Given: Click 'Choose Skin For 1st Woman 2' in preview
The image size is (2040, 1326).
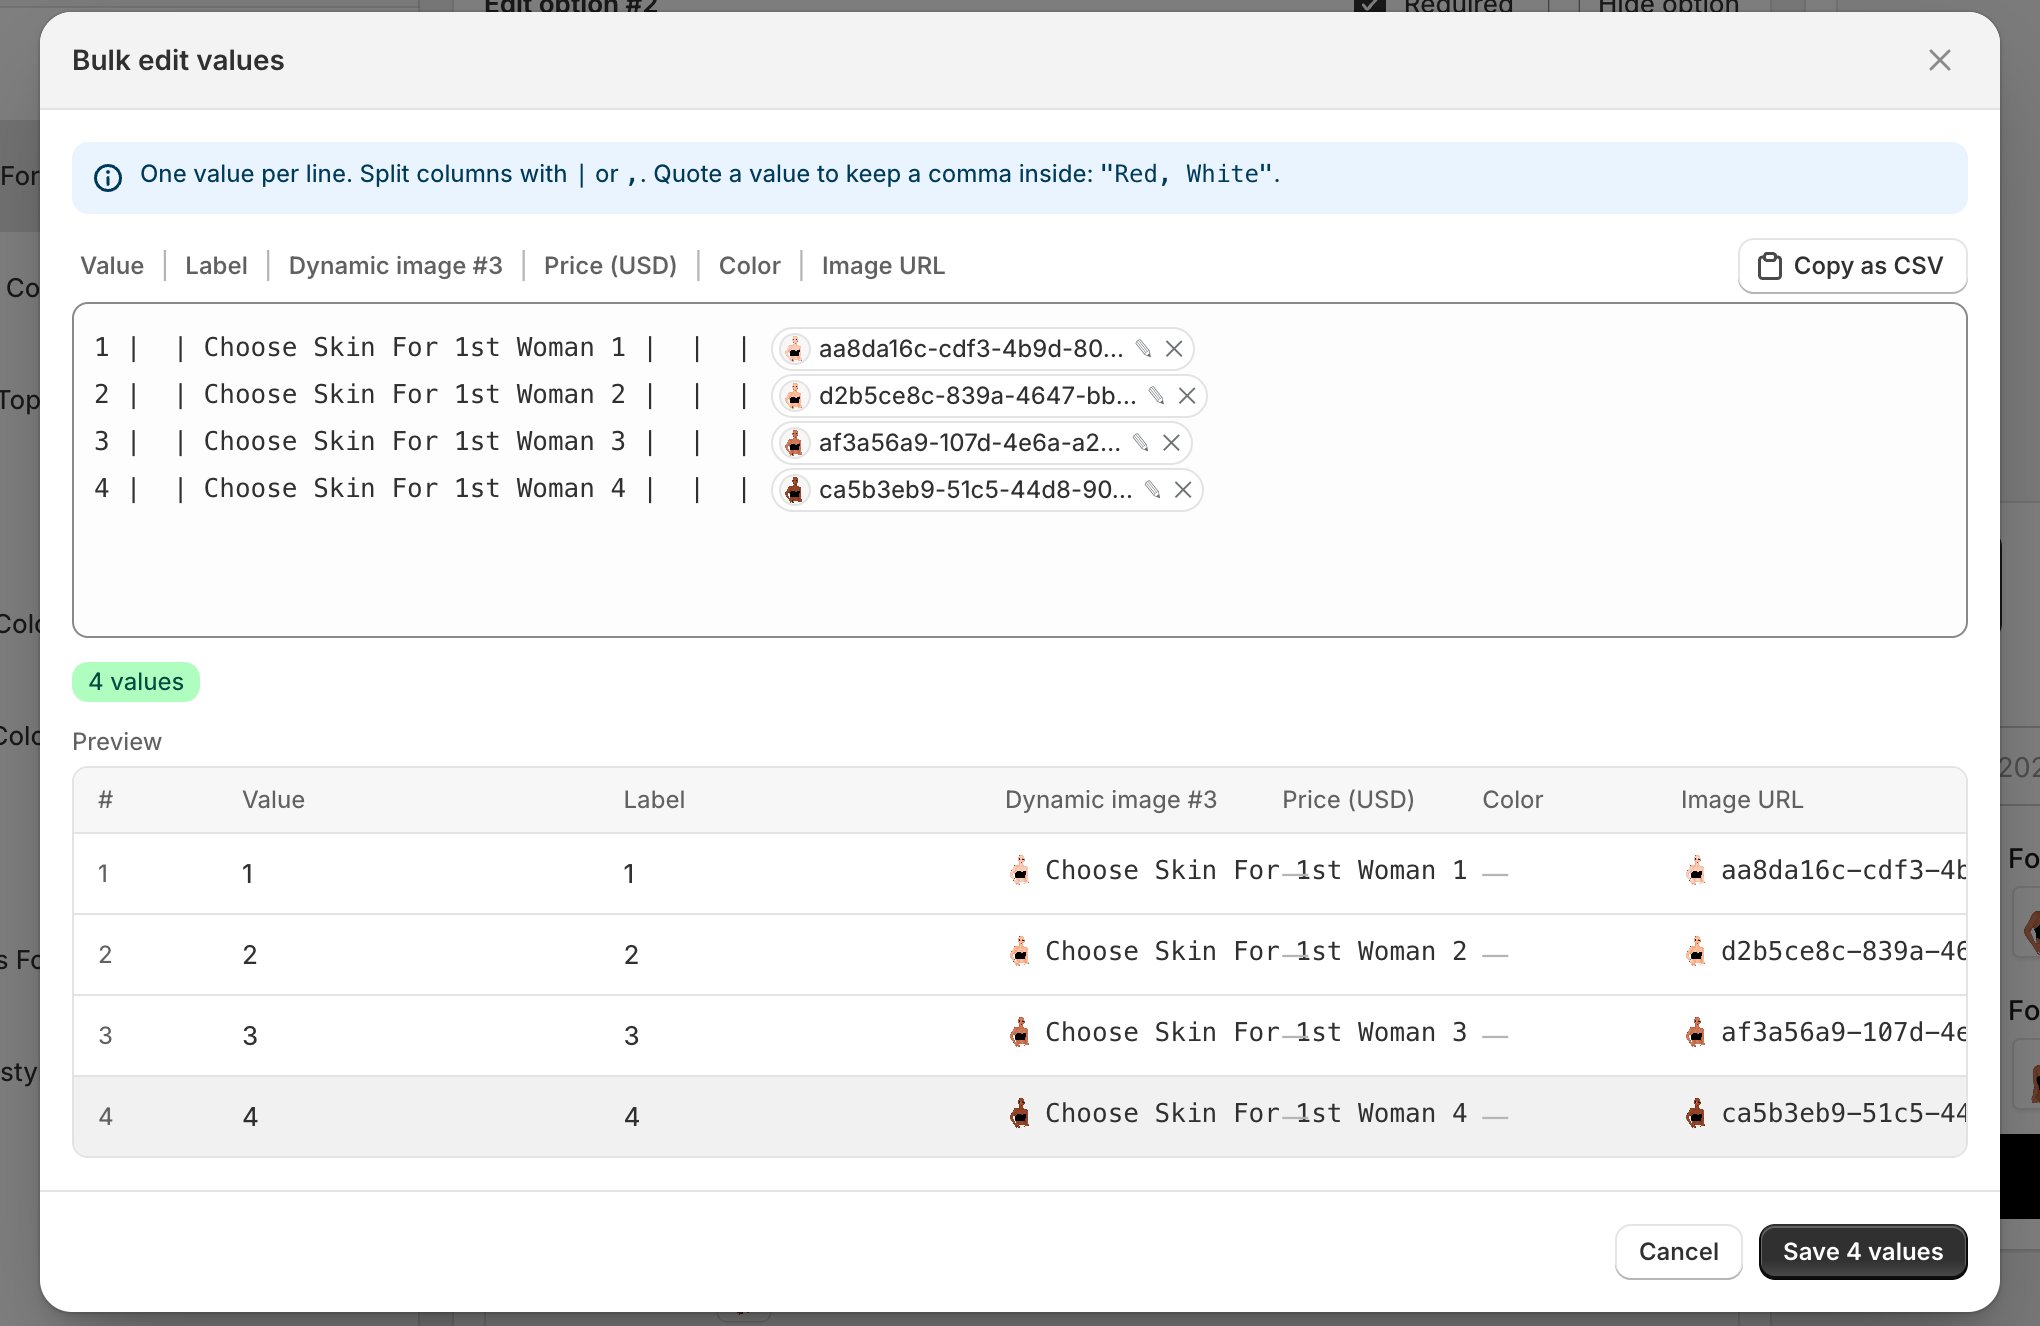Looking at the screenshot, I should 1256,952.
